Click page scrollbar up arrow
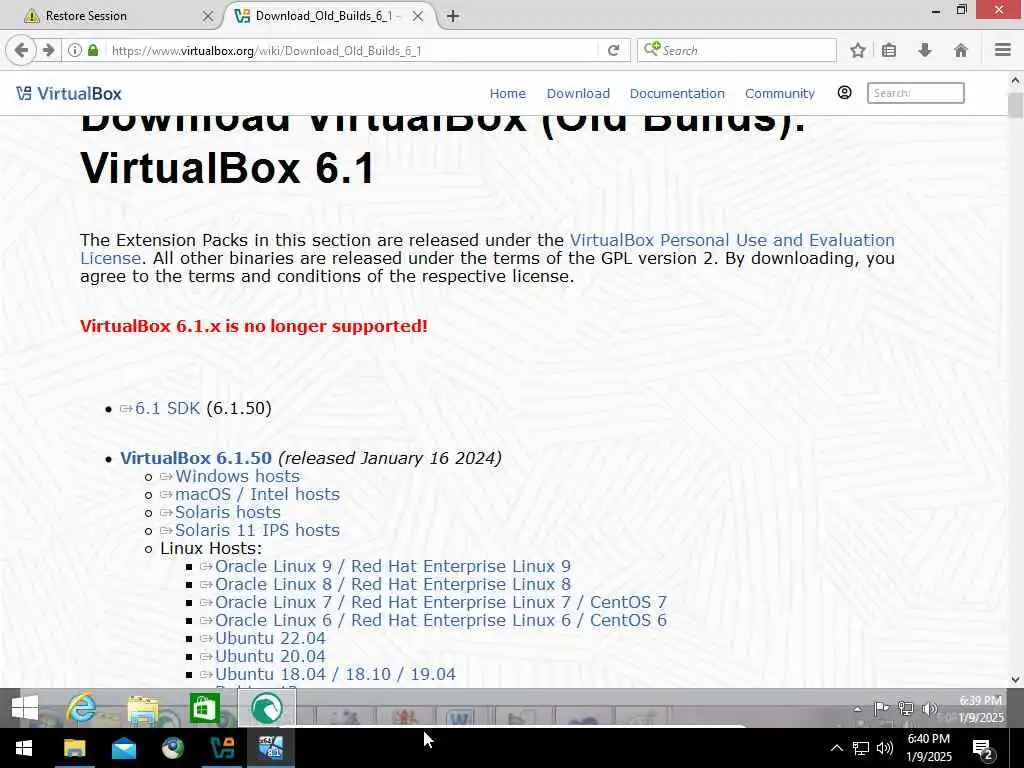This screenshot has width=1024, height=768. tap(1015, 80)
